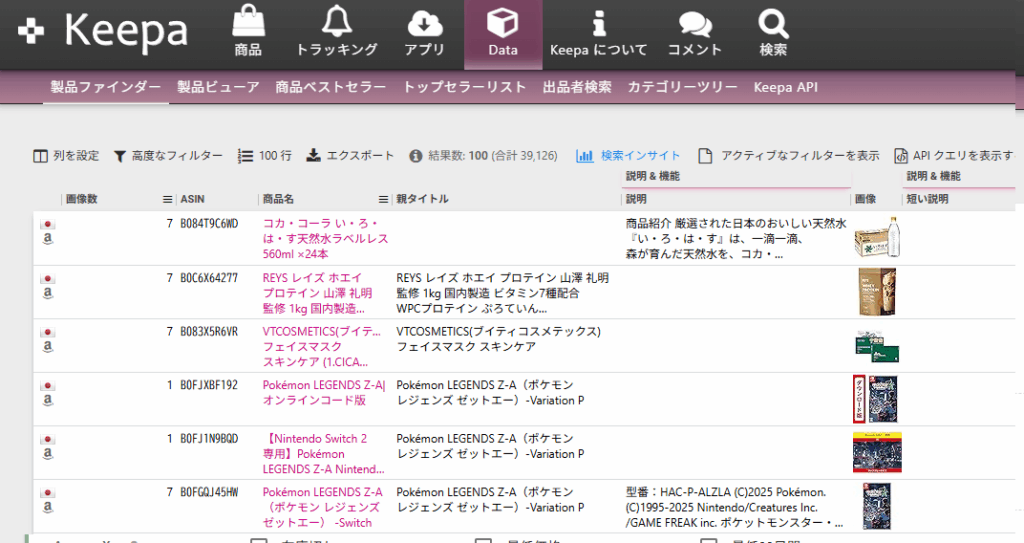Screen dimensions: 1024x543
Task: Open the 高度なフィルター advanced filter
Action: click(167, 155)
